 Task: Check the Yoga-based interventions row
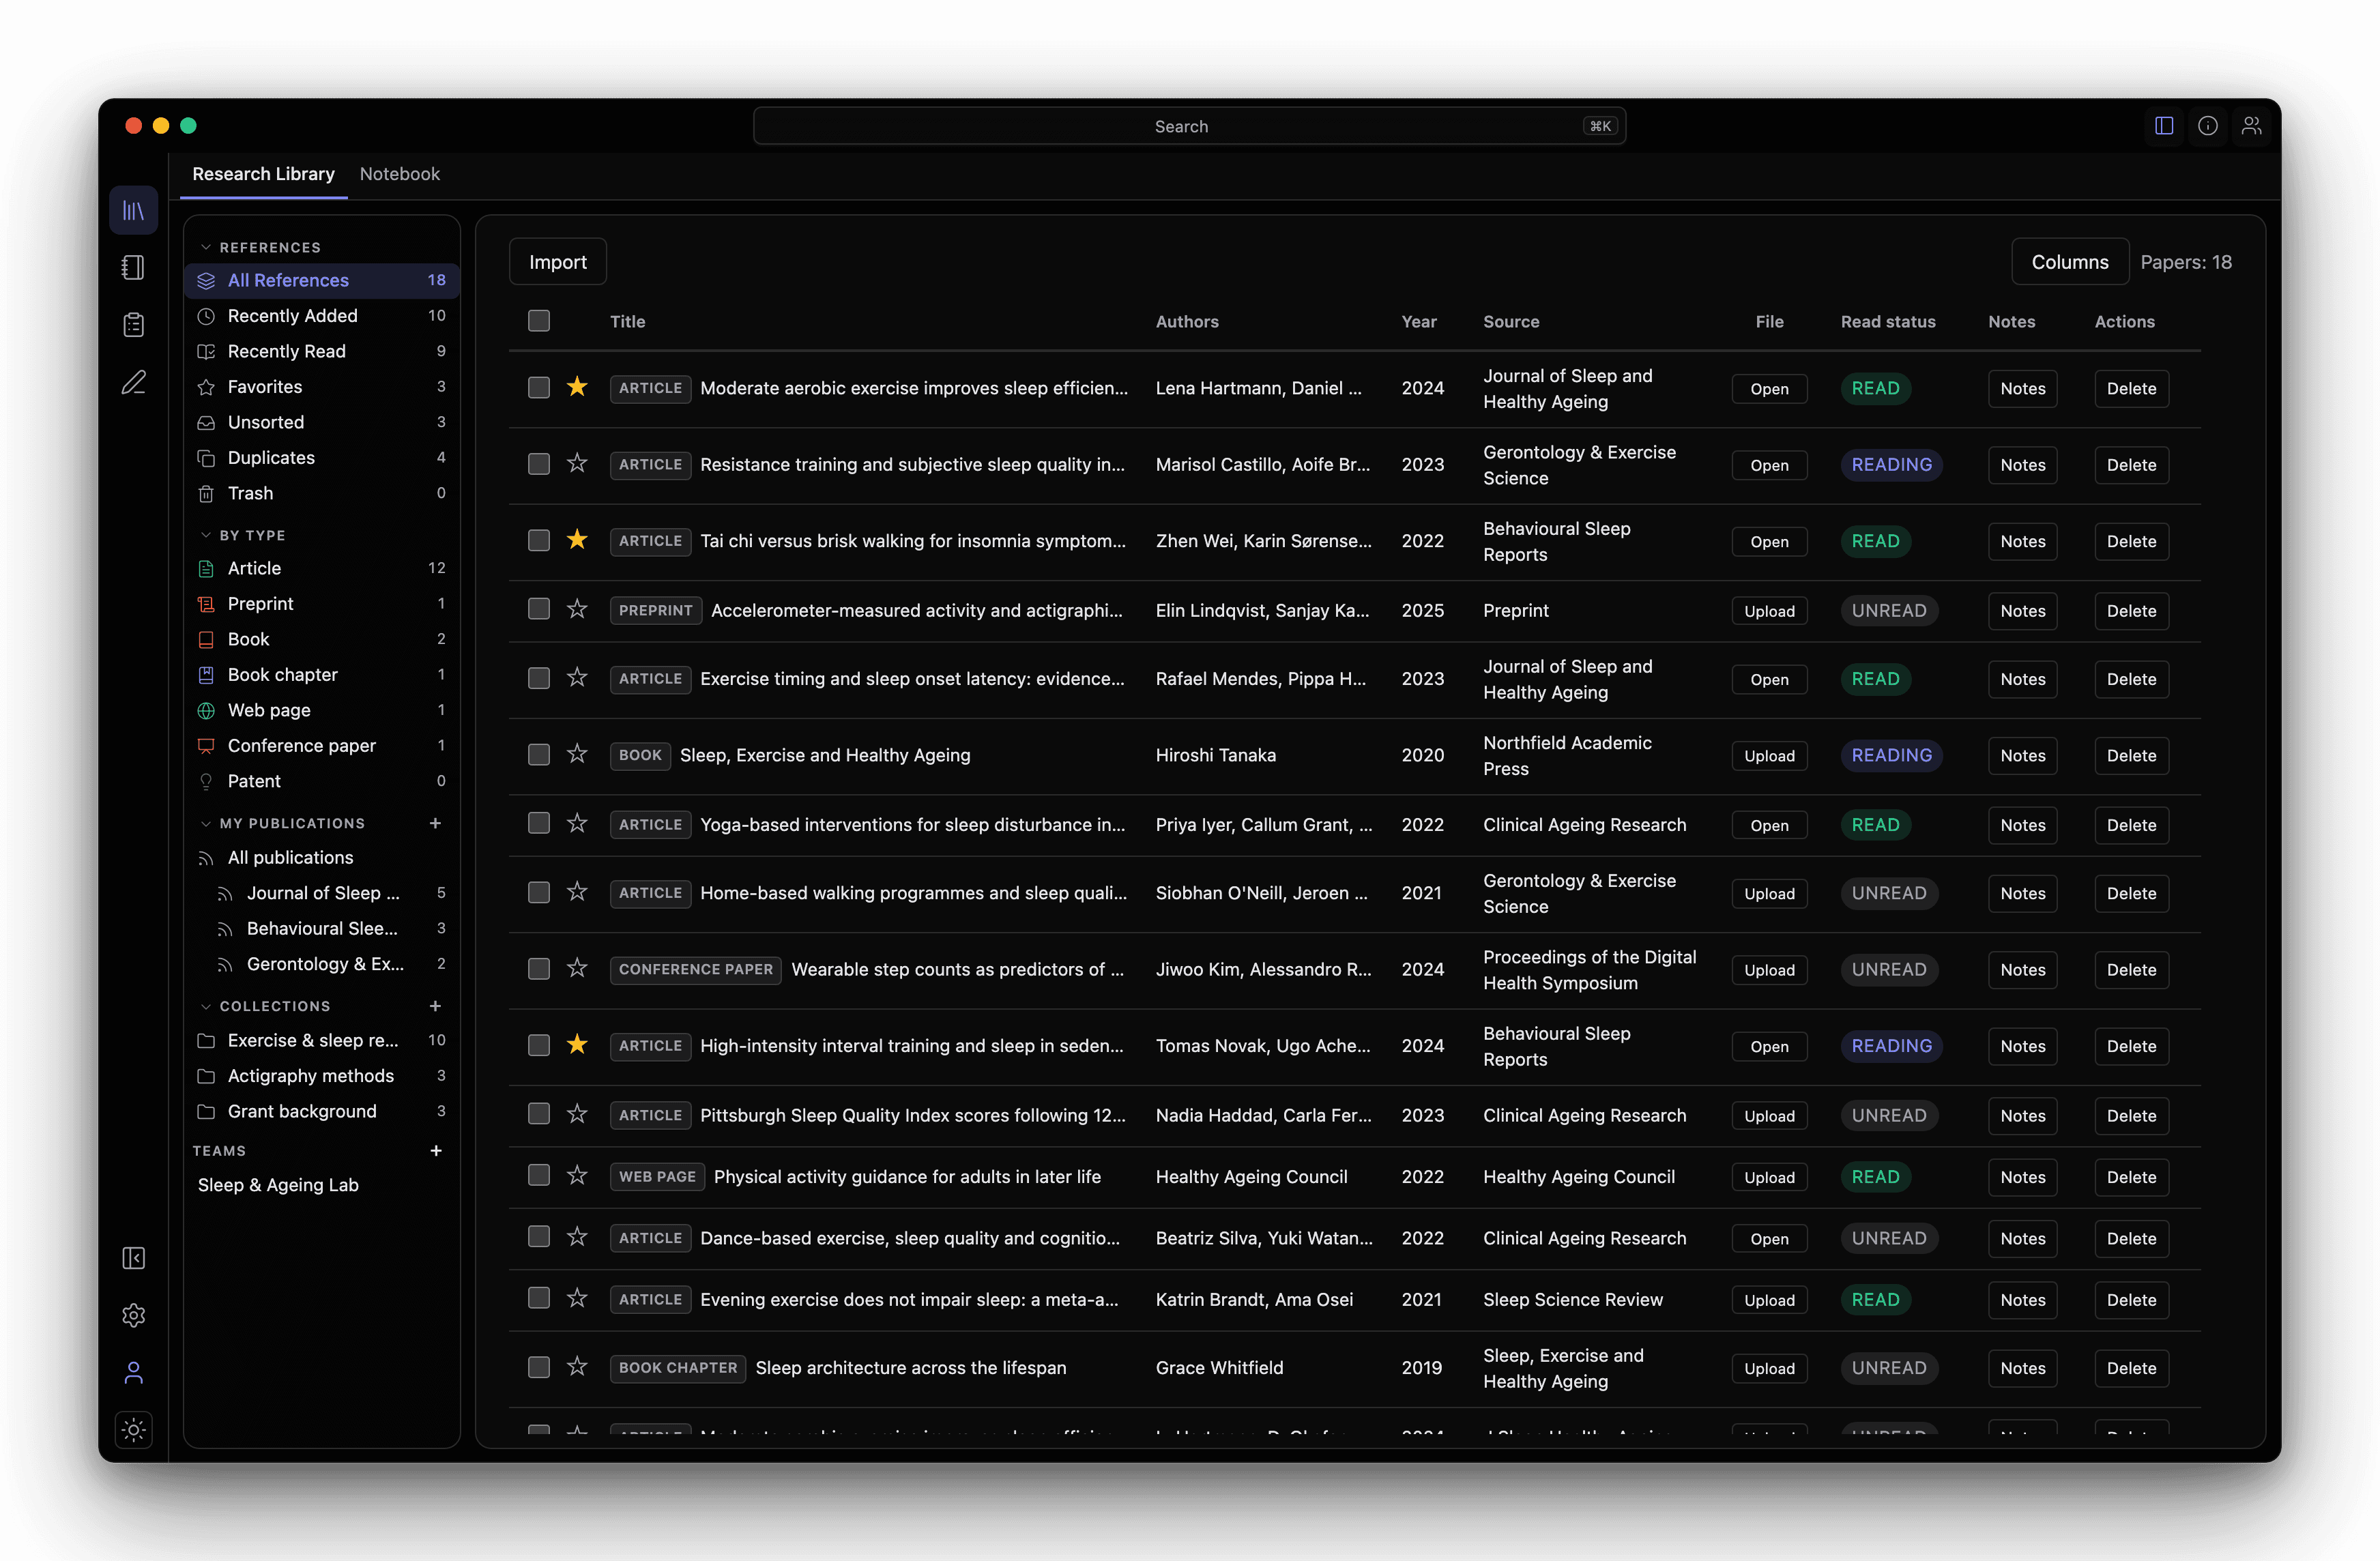coord(539,823)
